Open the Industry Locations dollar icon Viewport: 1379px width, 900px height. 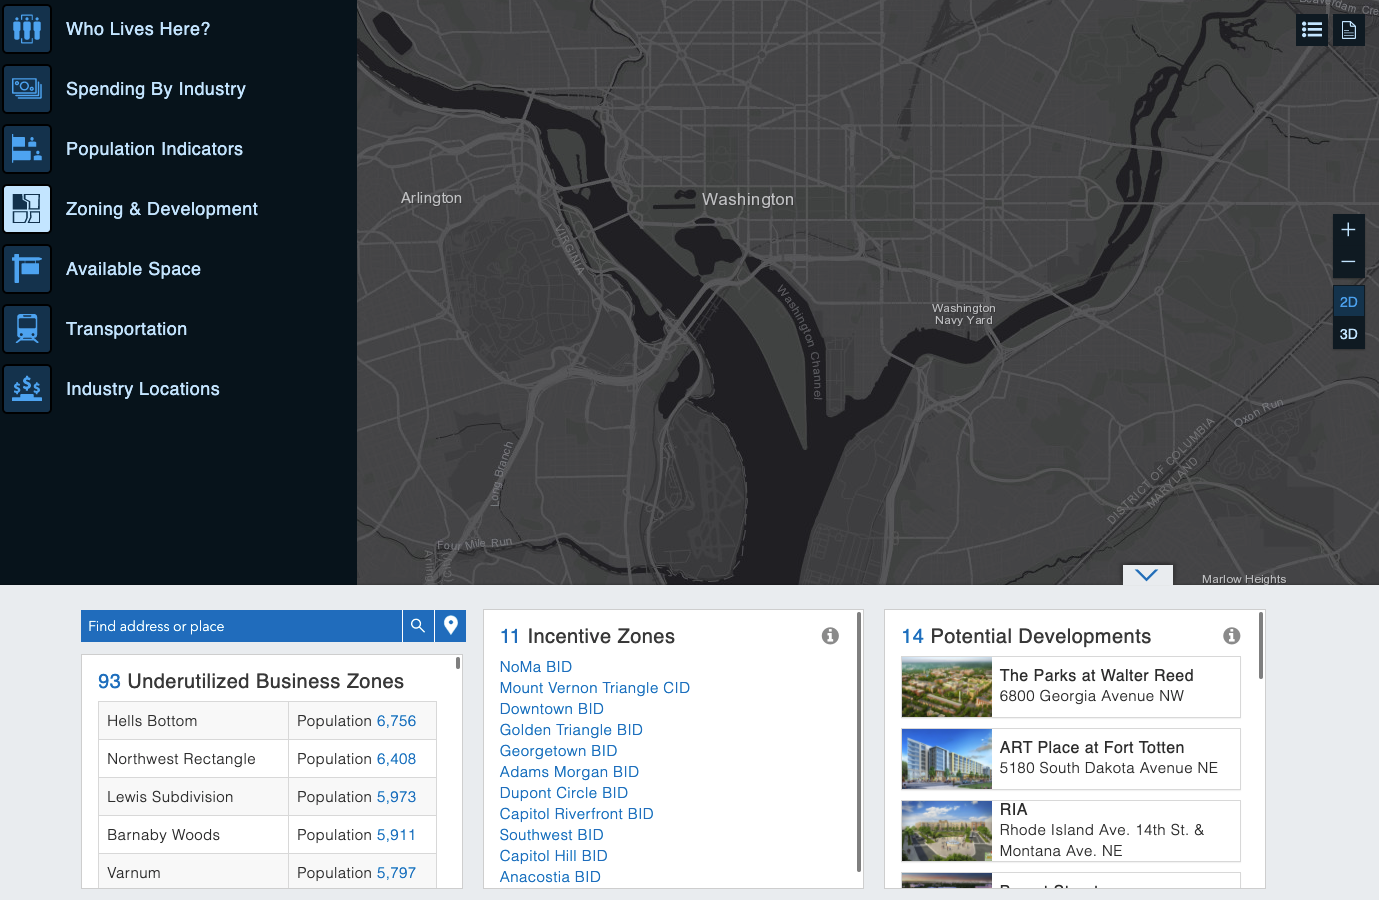click(27, 389)
